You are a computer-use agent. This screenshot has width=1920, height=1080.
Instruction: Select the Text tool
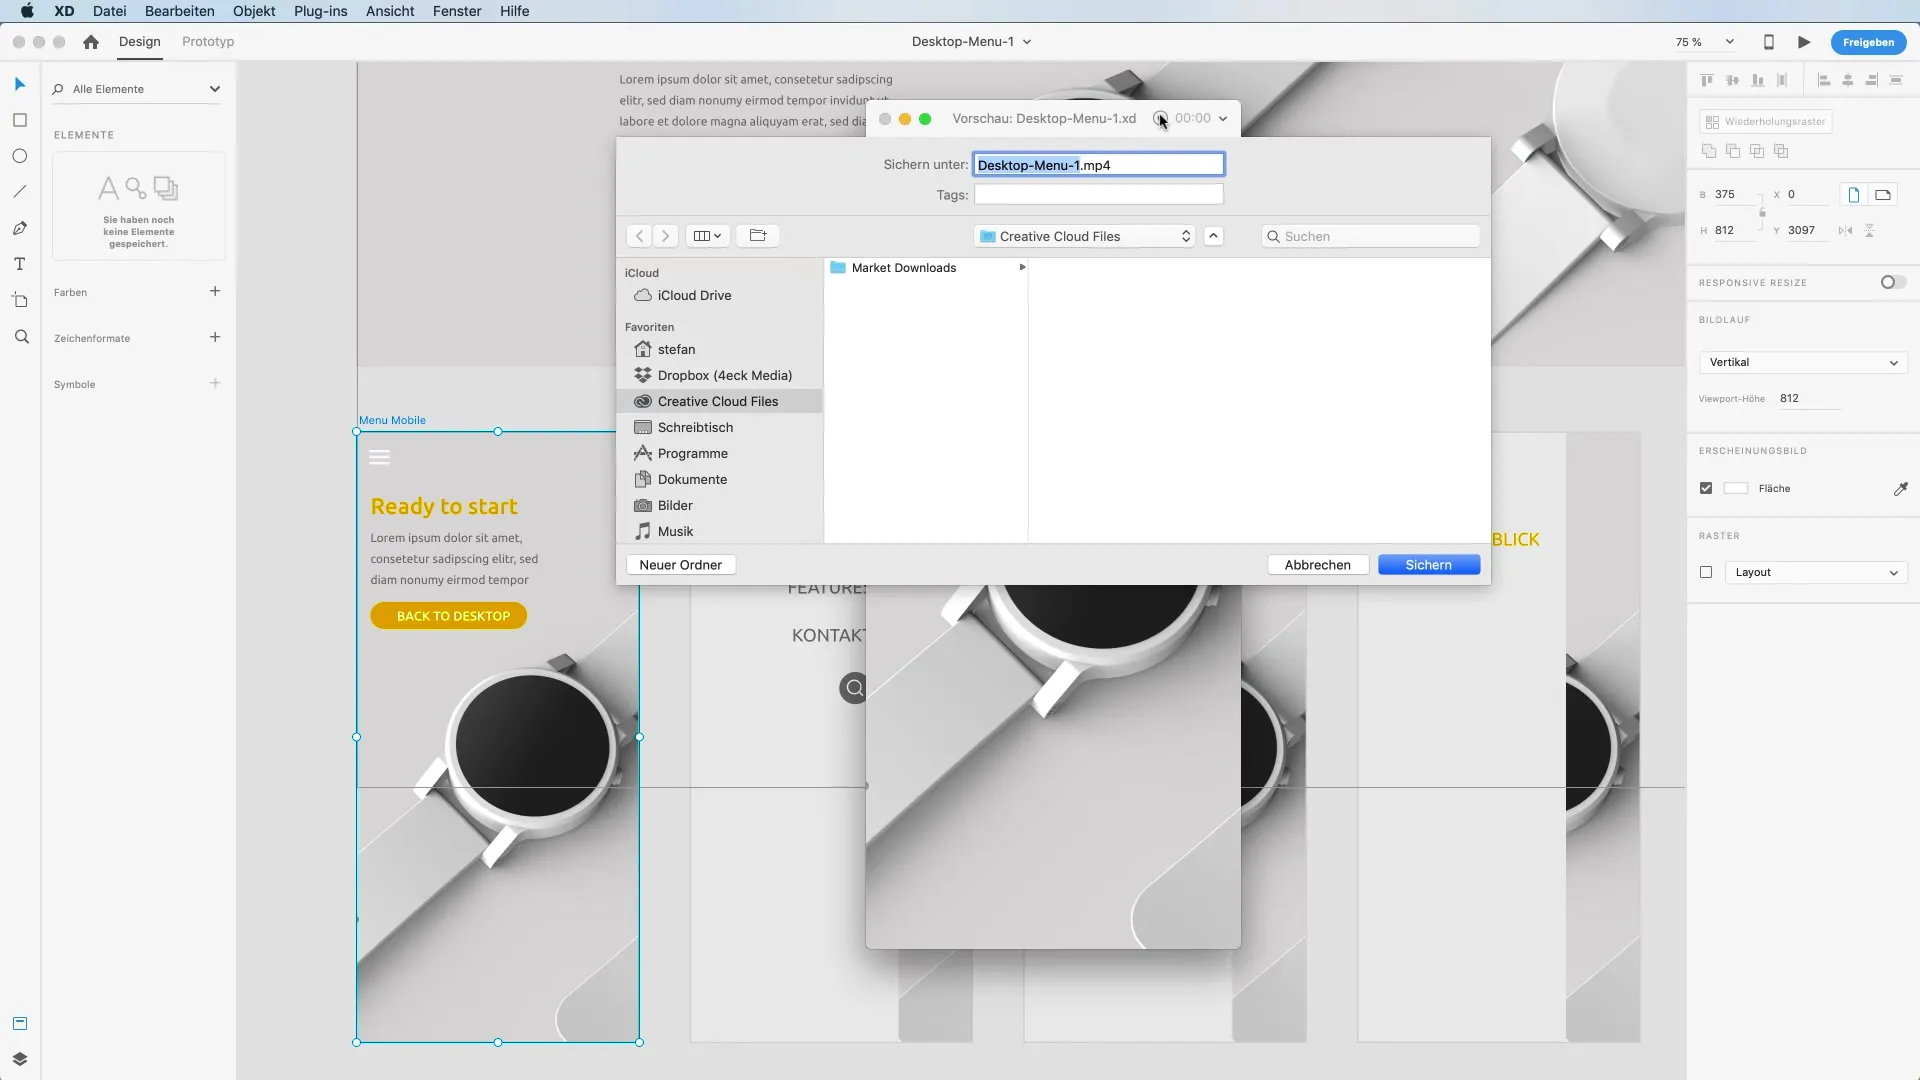[x=19, y=264]
